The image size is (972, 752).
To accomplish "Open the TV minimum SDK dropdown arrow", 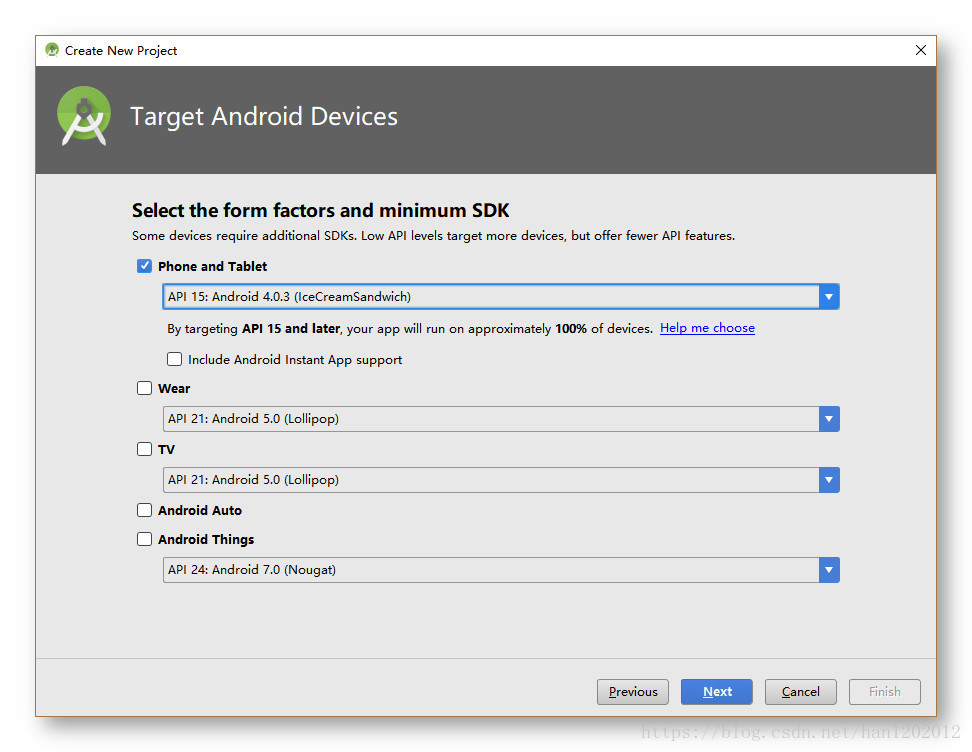I will 829,479.
